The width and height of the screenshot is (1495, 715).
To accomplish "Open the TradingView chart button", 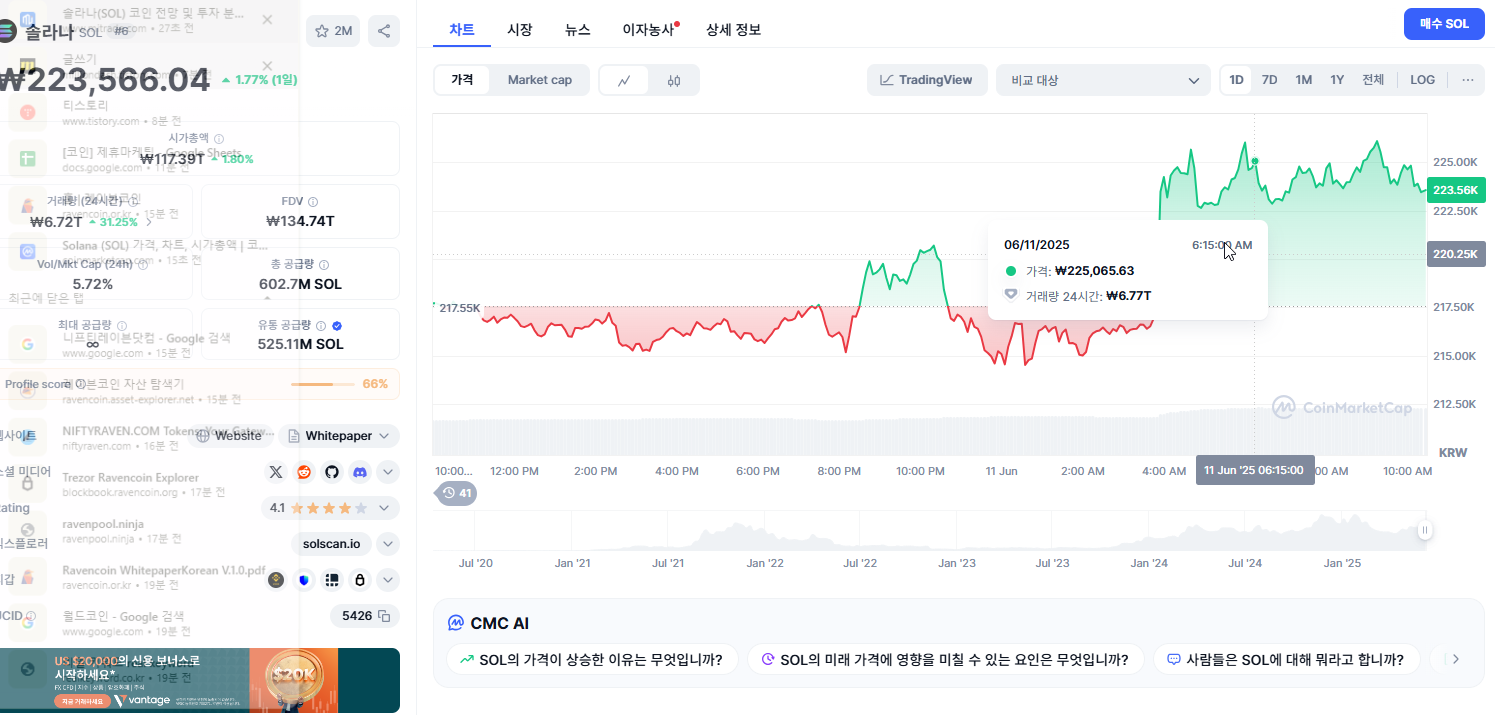I will coord(927,80).
